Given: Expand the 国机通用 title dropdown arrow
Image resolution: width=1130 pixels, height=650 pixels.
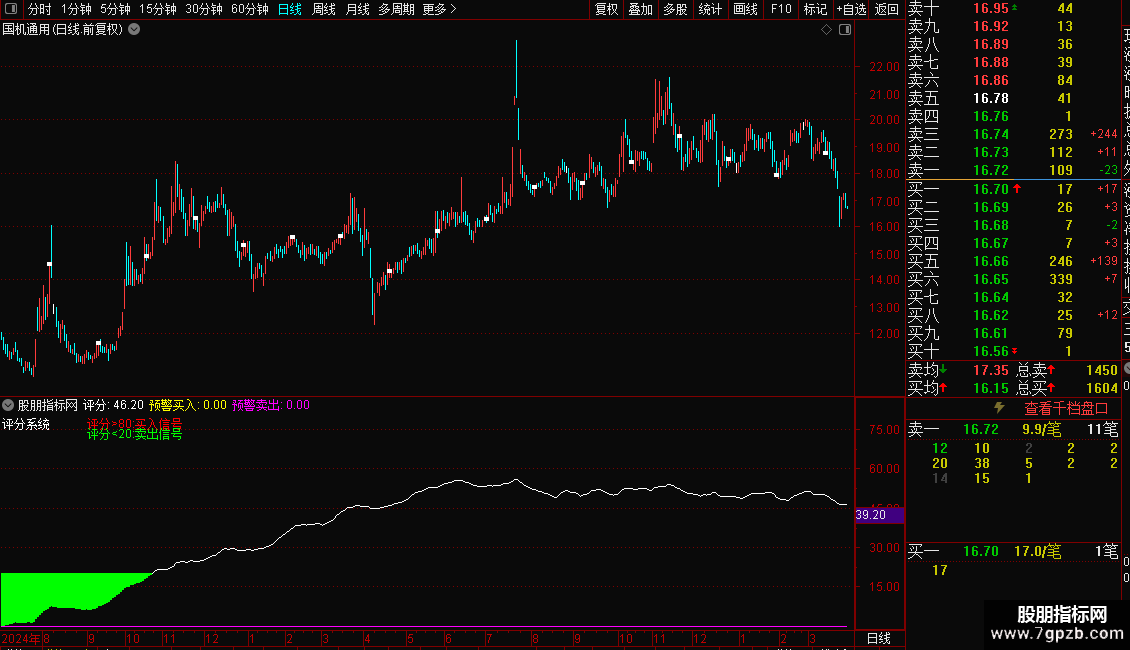Looking at the screenshot, I should [134, 30].
